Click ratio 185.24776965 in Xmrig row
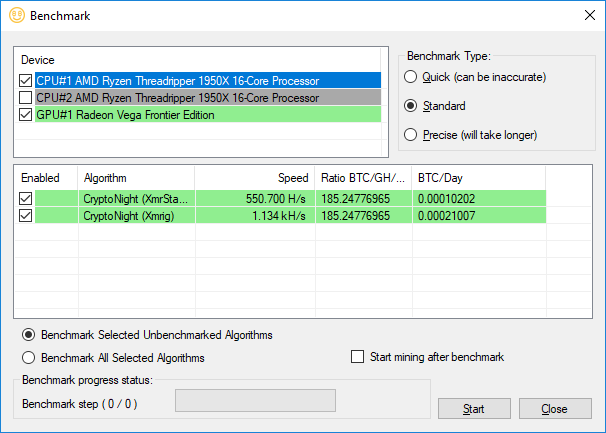 click(x=356, y=216)
